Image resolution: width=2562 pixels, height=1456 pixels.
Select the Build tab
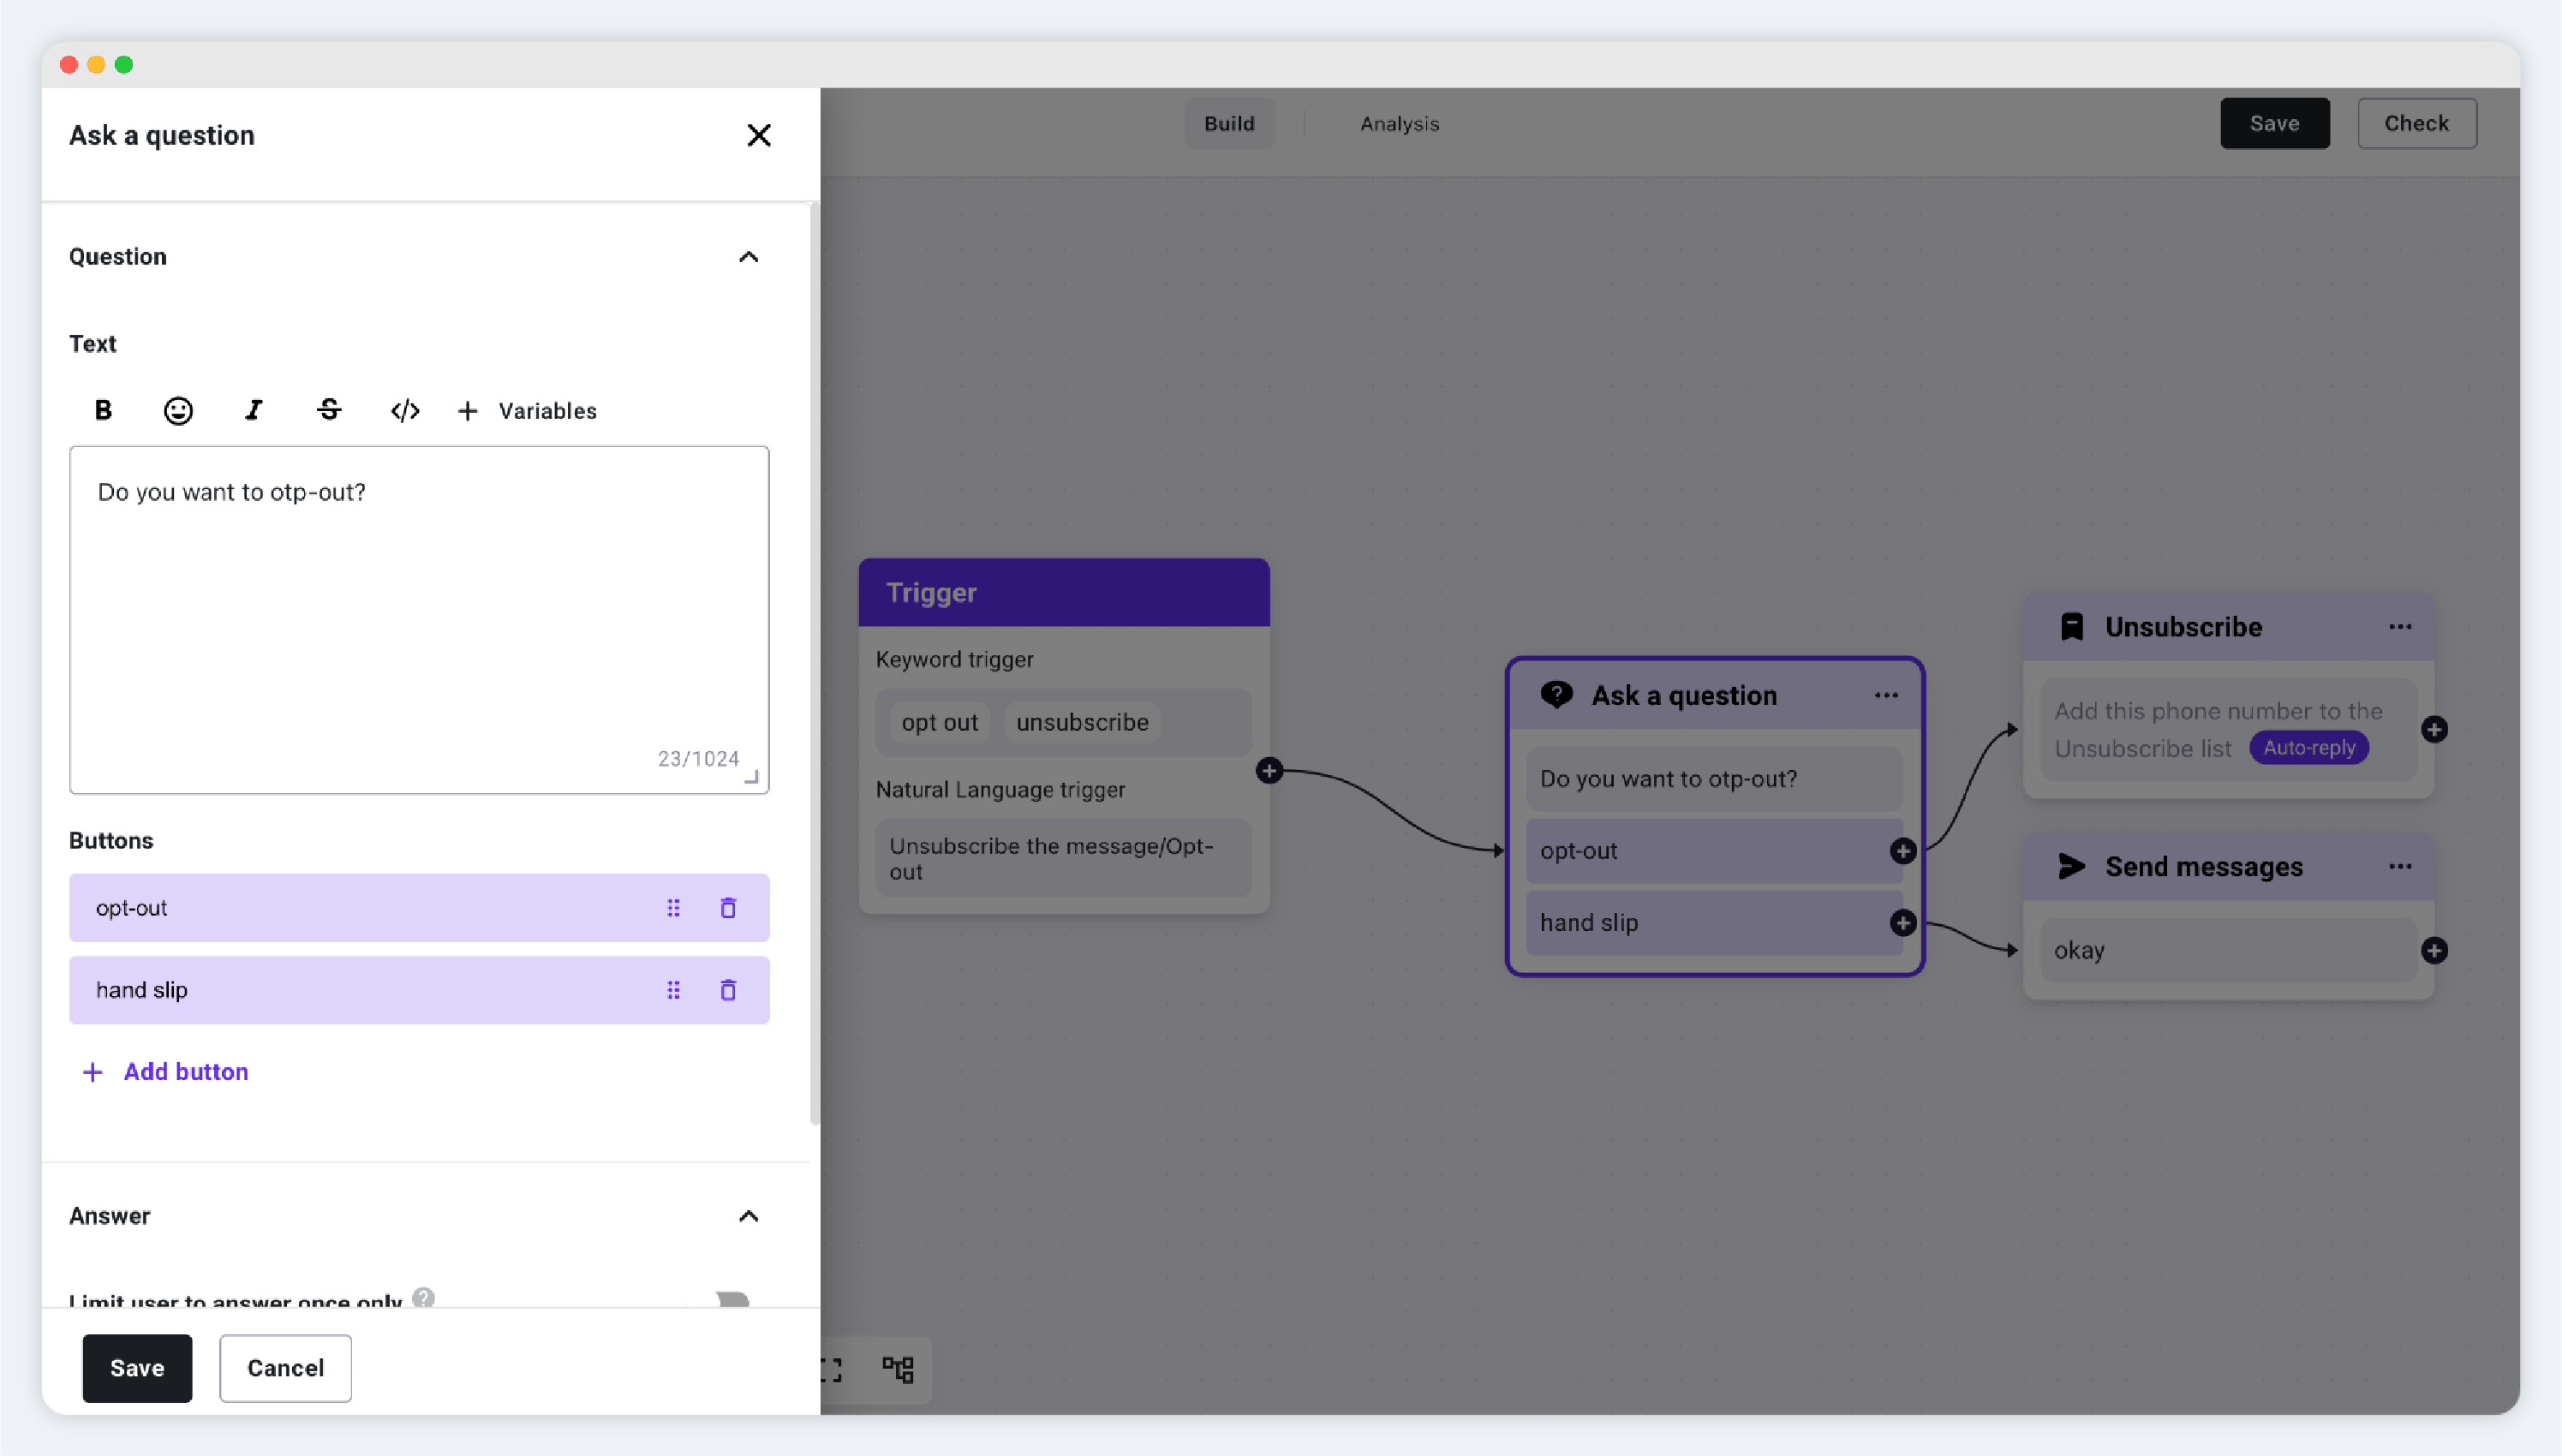[1229, 124]
